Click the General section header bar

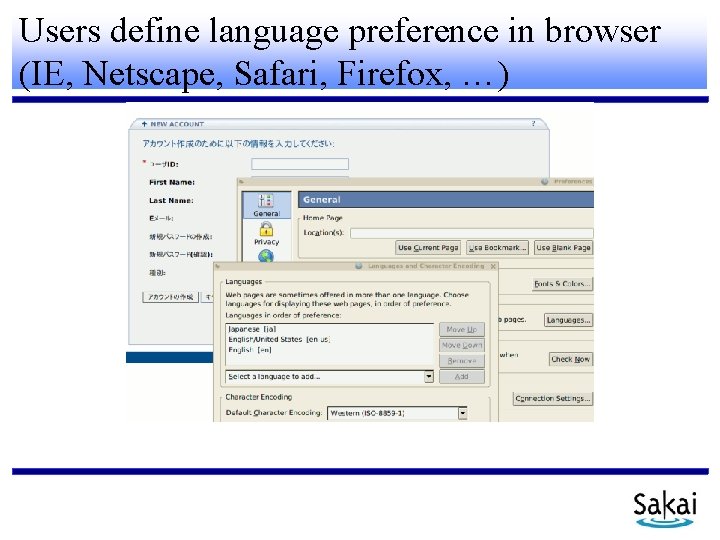(445, 200)
